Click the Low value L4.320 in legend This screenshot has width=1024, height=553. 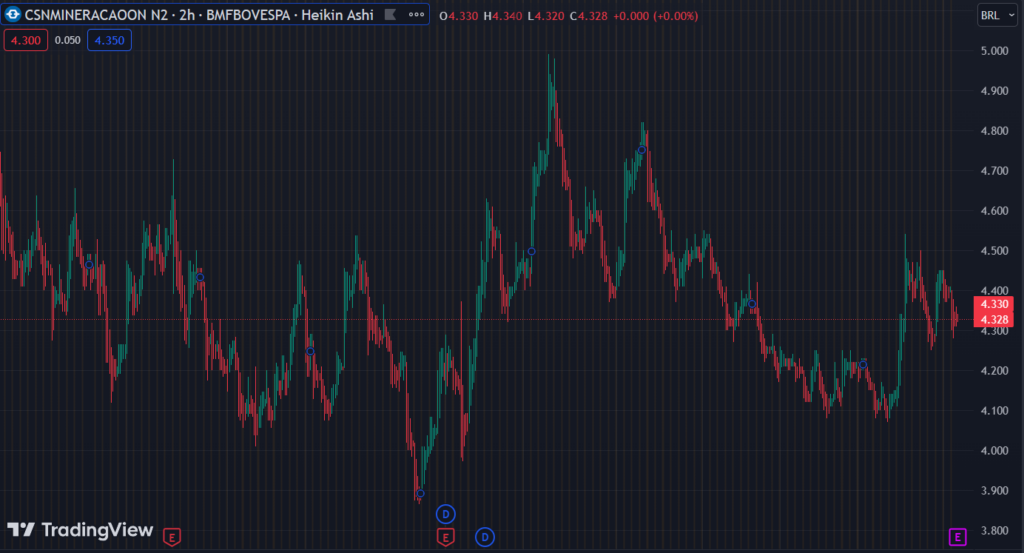tap(546, 16)
